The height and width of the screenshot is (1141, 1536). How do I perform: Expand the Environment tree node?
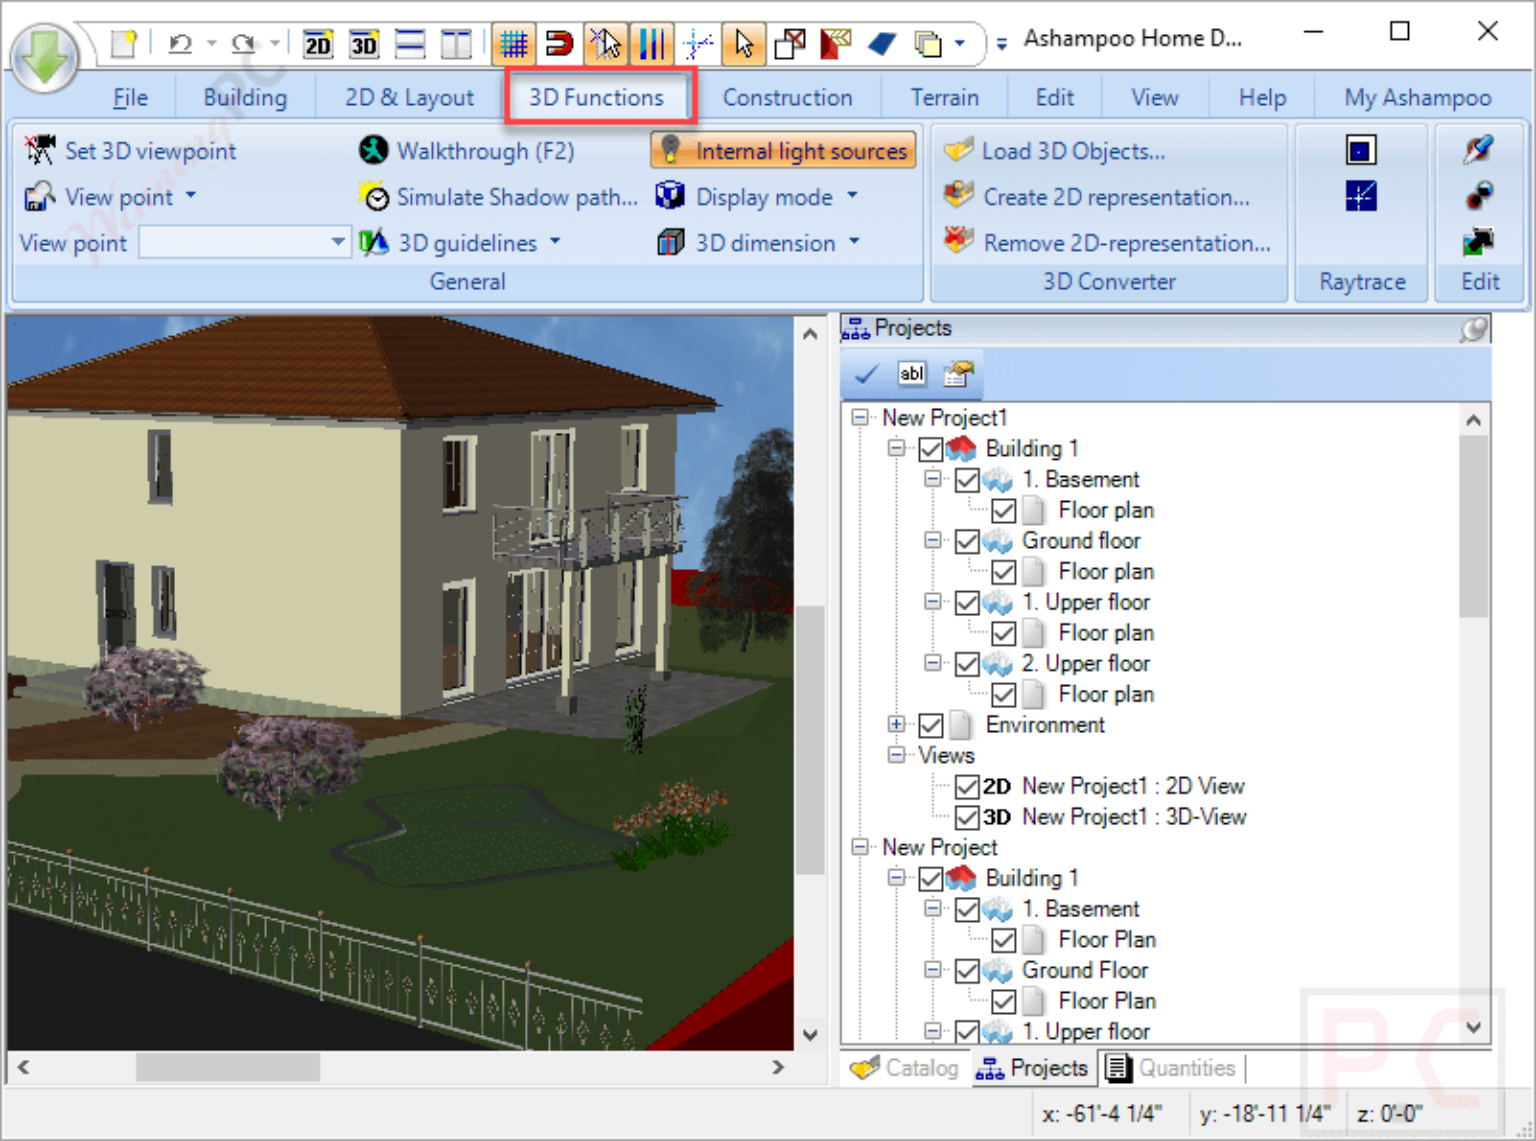[897, 724]
